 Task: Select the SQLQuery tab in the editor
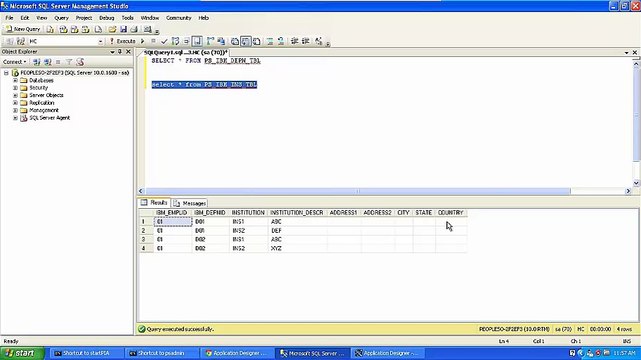tap(186, 52)
